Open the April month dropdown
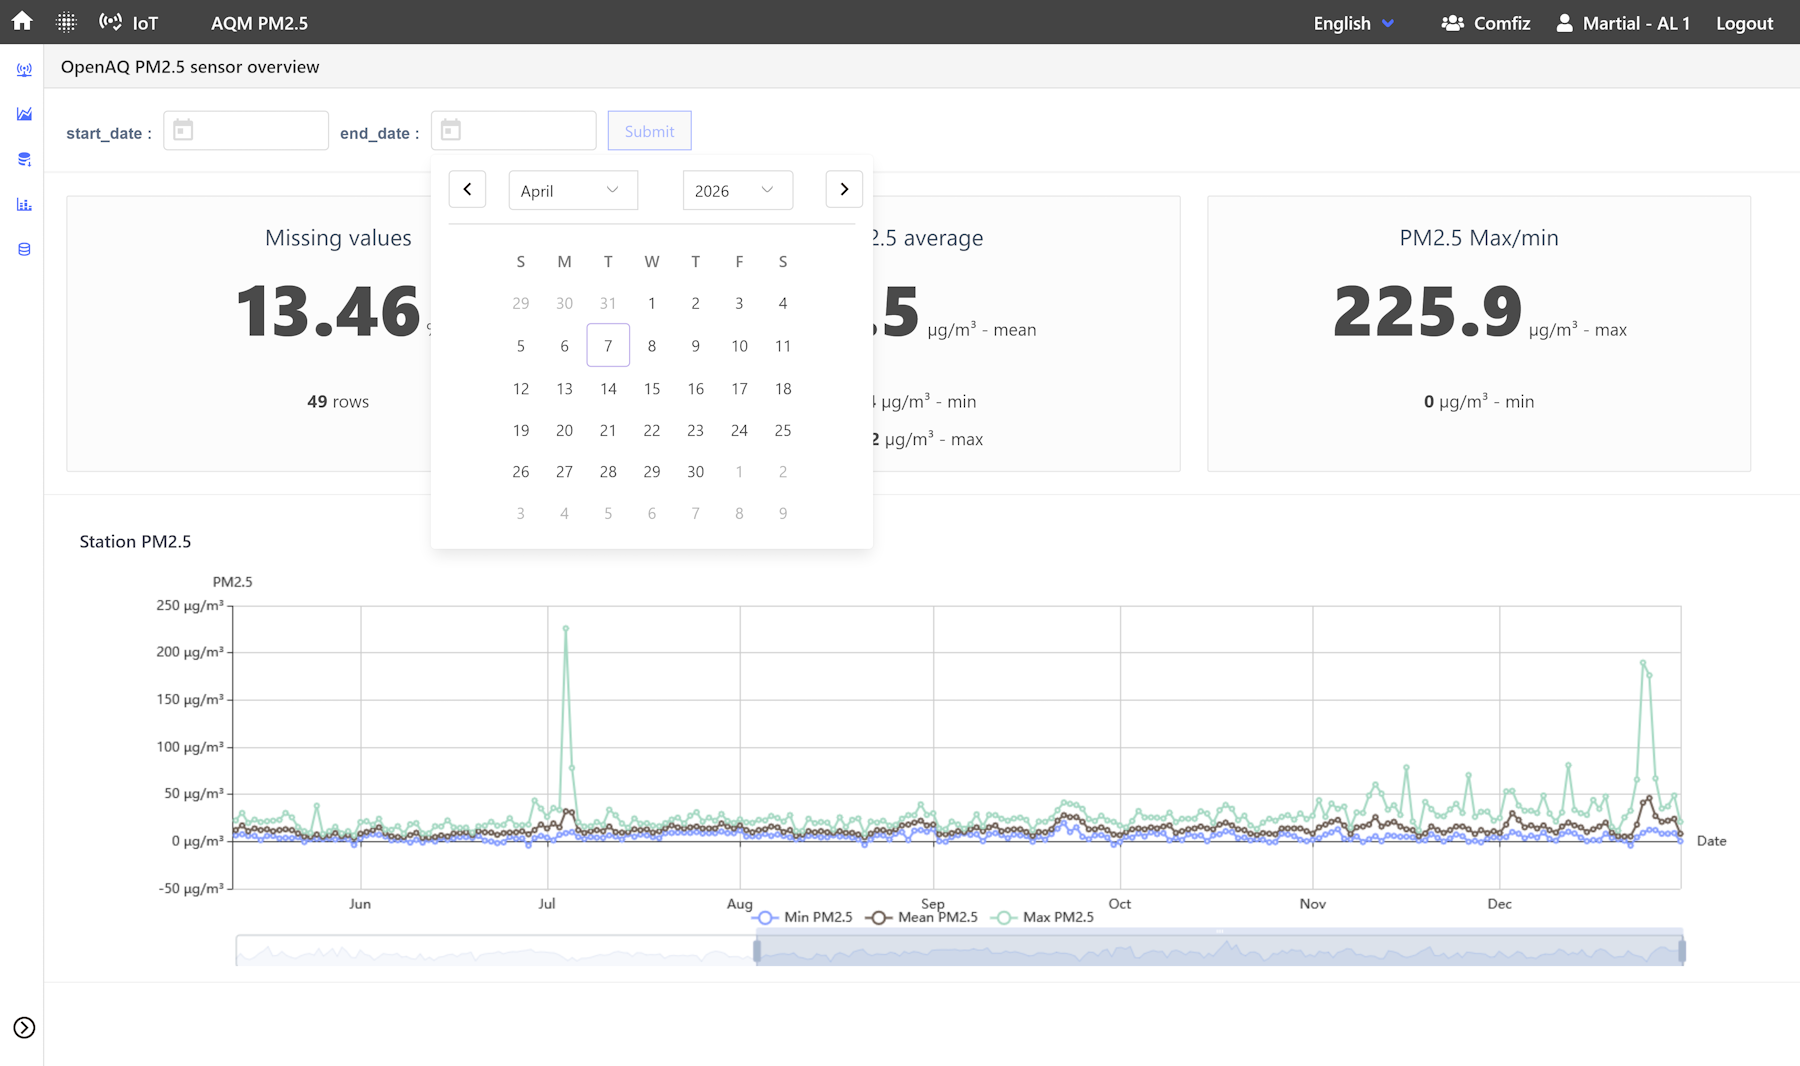The height and width of the screenshot is (1066, 1800). coord(573,190)
